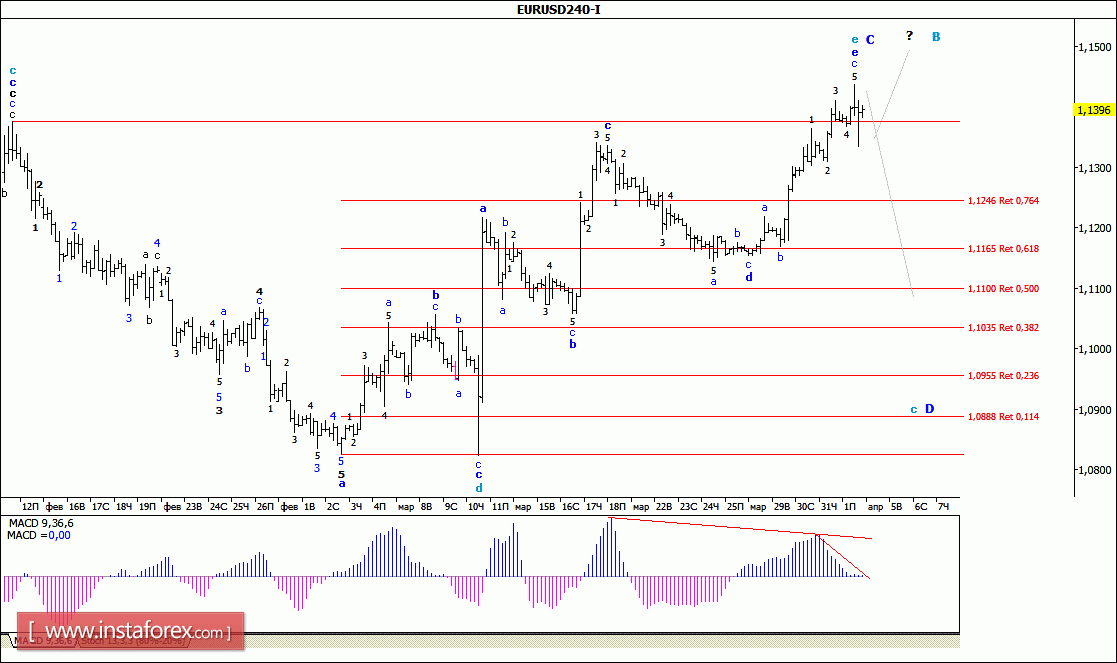The width and height of the screenshot is (1117, 663).
Task: Click the 1,0900 price axis label
Action: click(x=1096, y=410)
